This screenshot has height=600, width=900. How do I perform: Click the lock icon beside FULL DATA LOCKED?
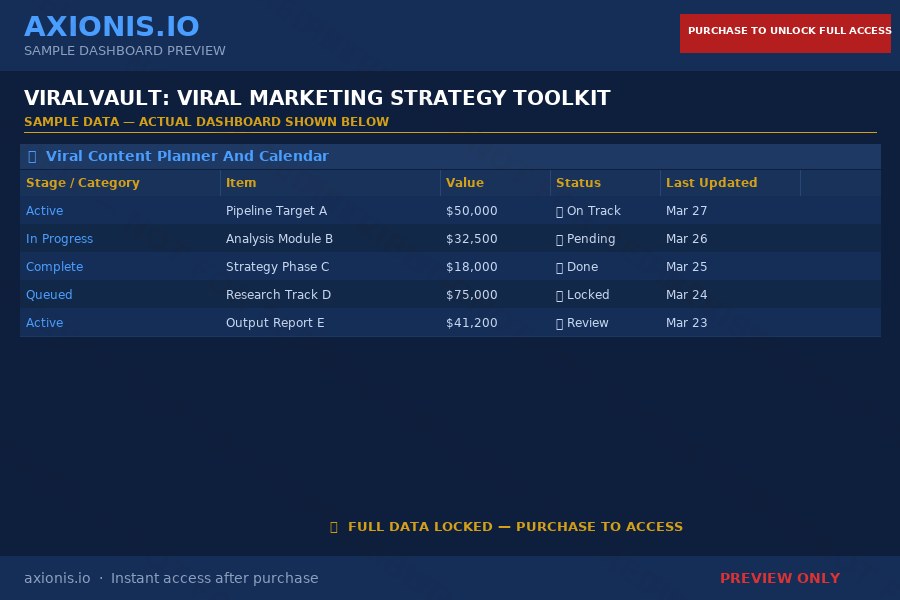[334, 527]
